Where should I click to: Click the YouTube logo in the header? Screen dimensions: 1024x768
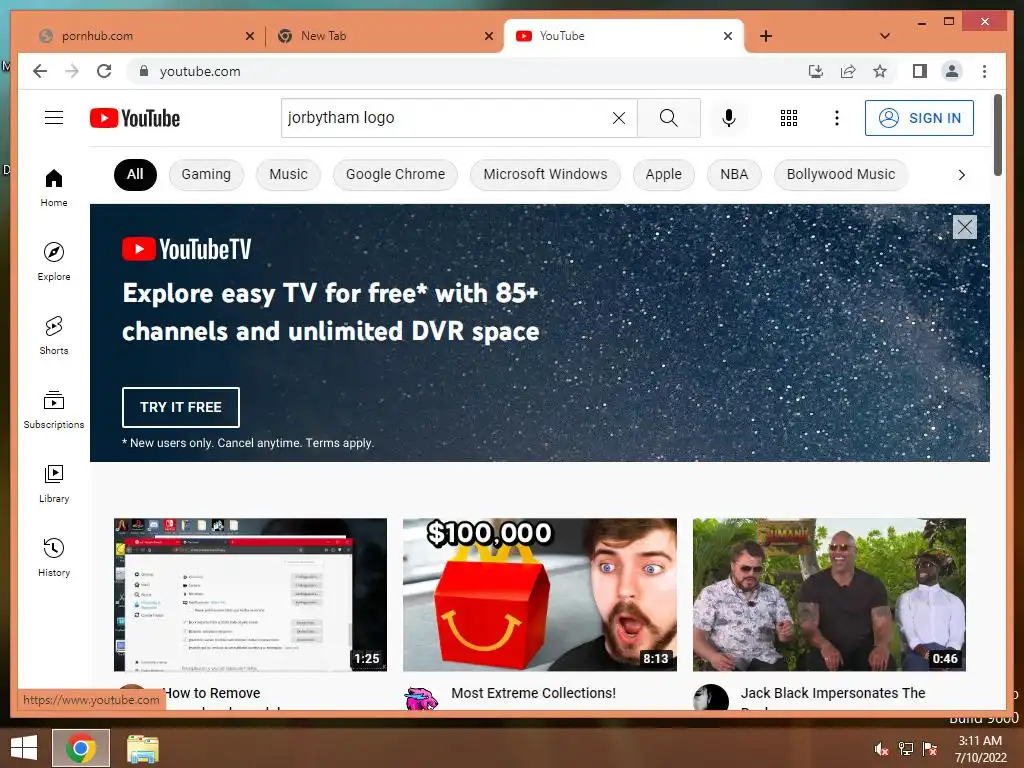point(135,118)
